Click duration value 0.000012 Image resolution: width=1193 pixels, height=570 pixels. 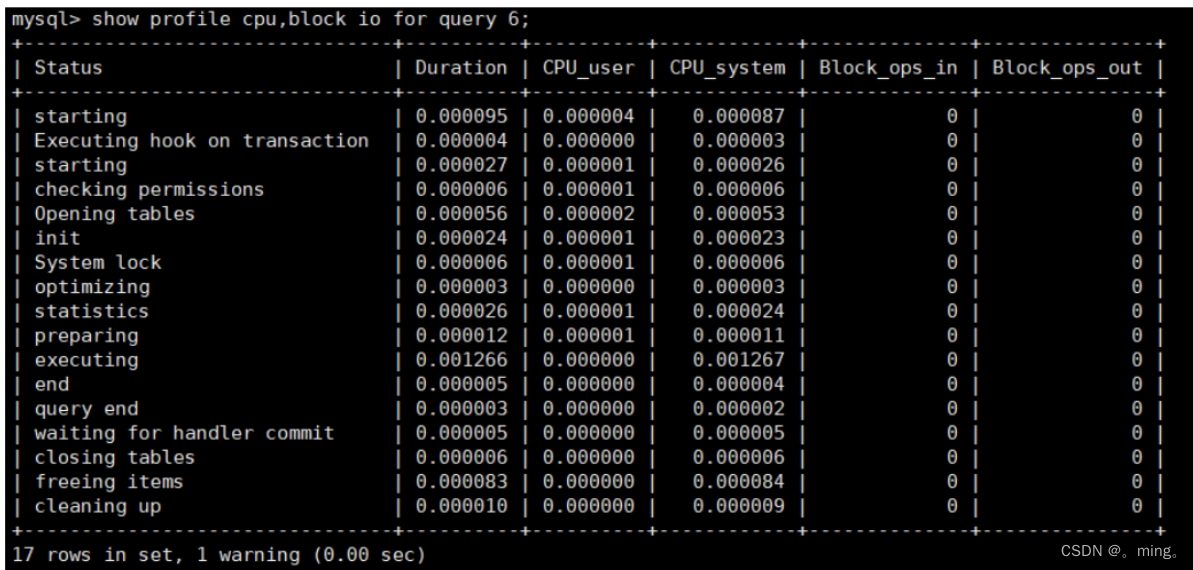point(461,336)
